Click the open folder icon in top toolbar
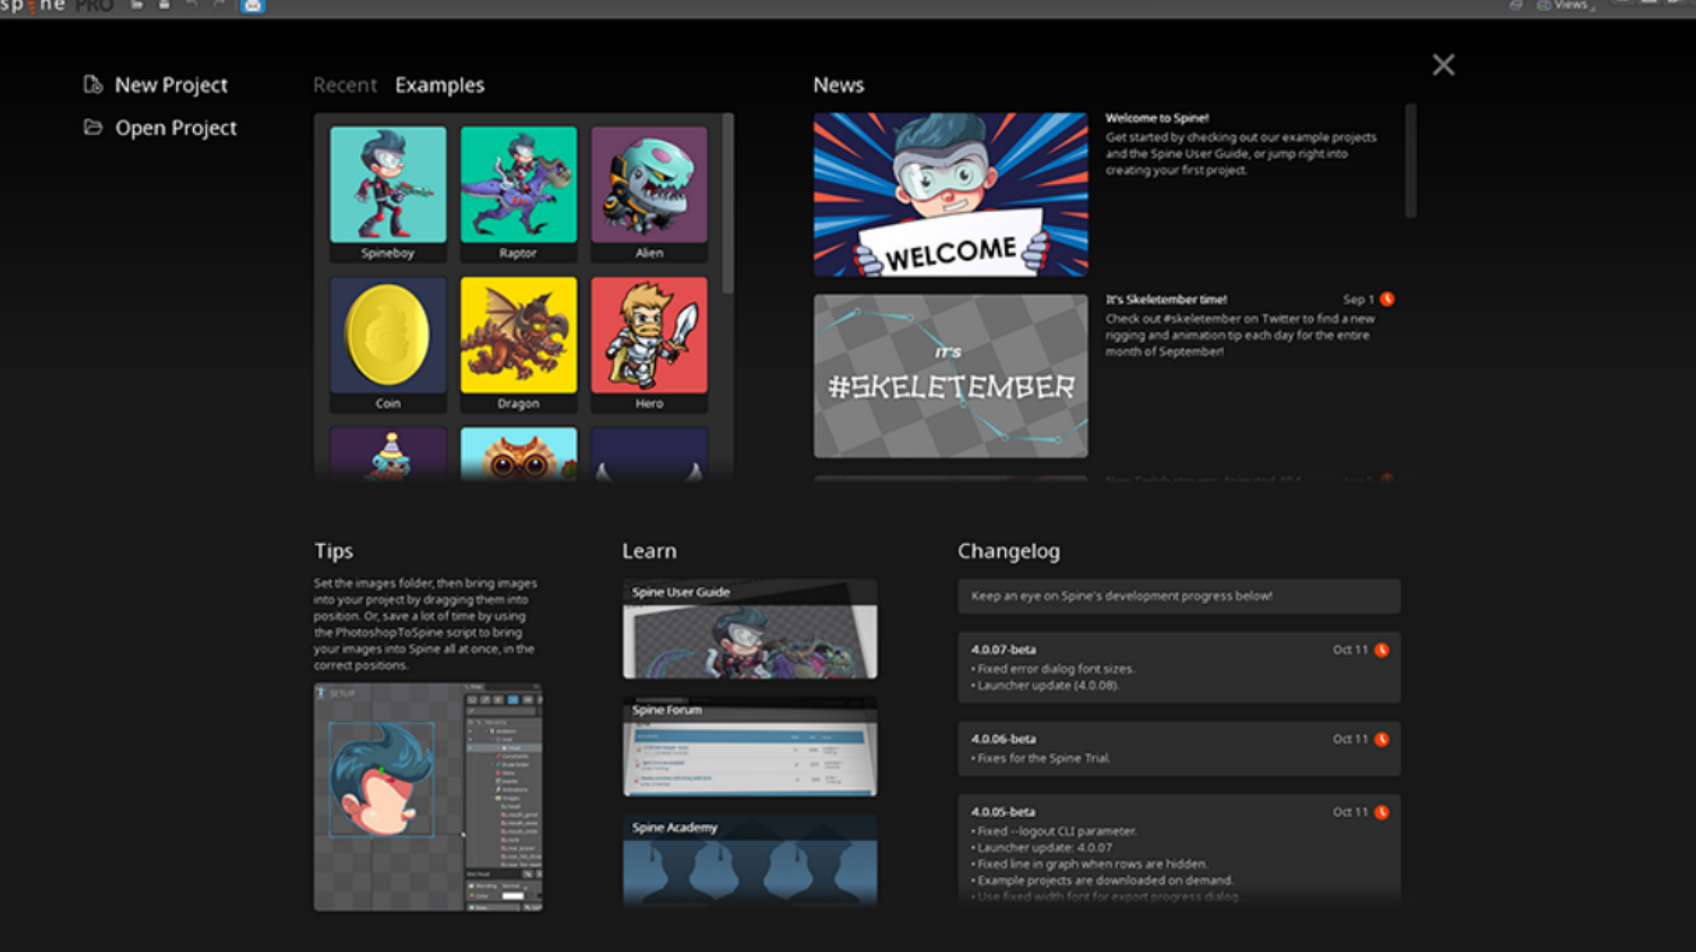Image resolution: width=1696 pixels, height=952 pixels. tap(137, 5)
